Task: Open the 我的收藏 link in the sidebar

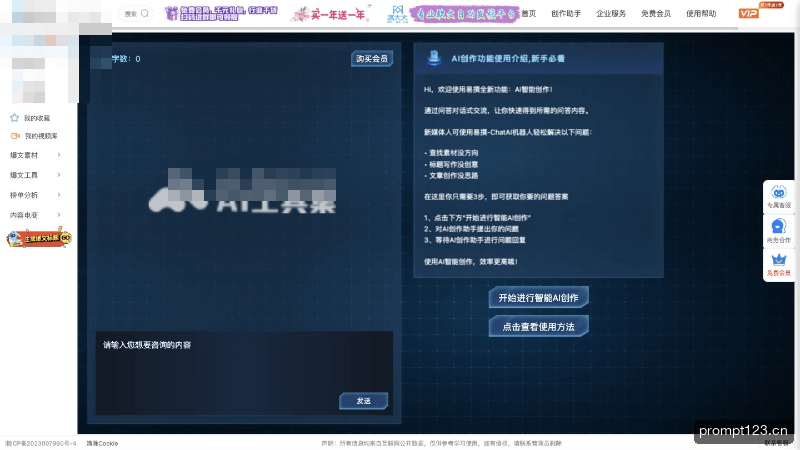Action: click(x=37, y=118)
